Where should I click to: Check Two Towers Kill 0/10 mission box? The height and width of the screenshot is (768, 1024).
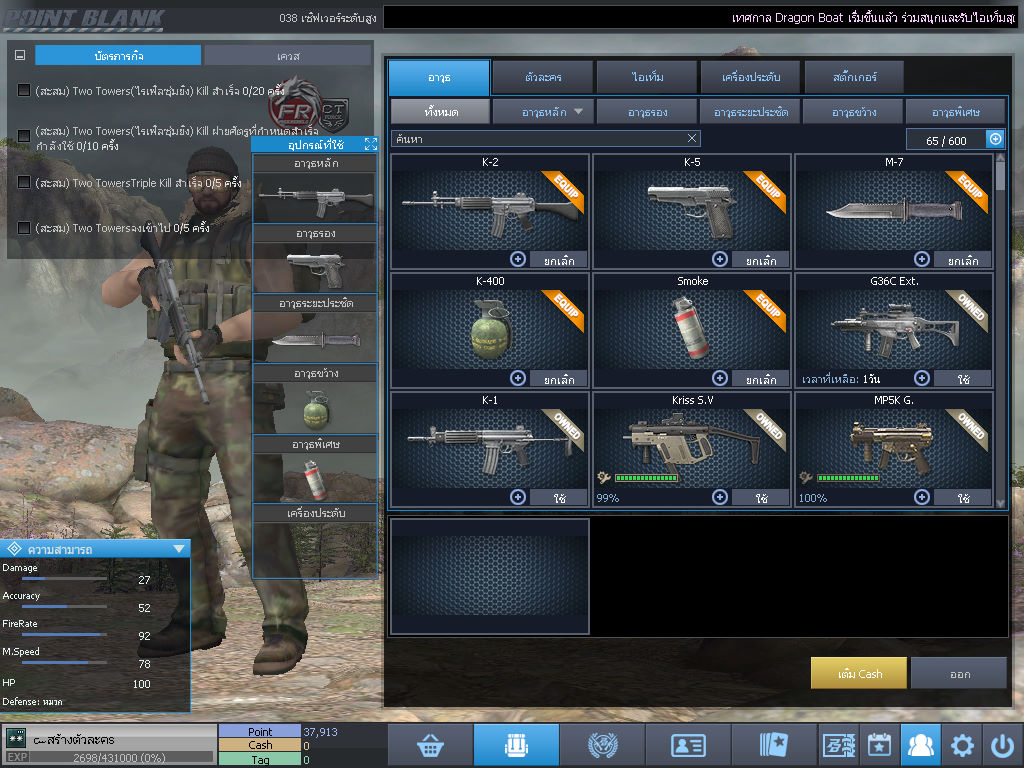pyautogui.click(x=24, y=135)
